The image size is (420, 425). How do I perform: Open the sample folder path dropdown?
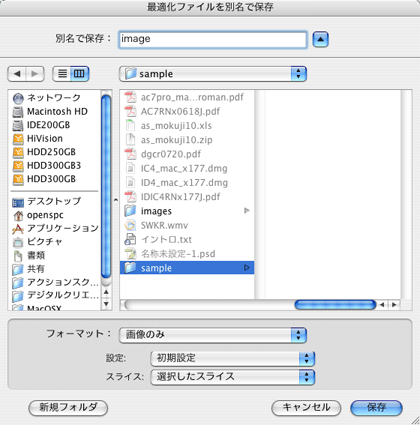(213, 74)
